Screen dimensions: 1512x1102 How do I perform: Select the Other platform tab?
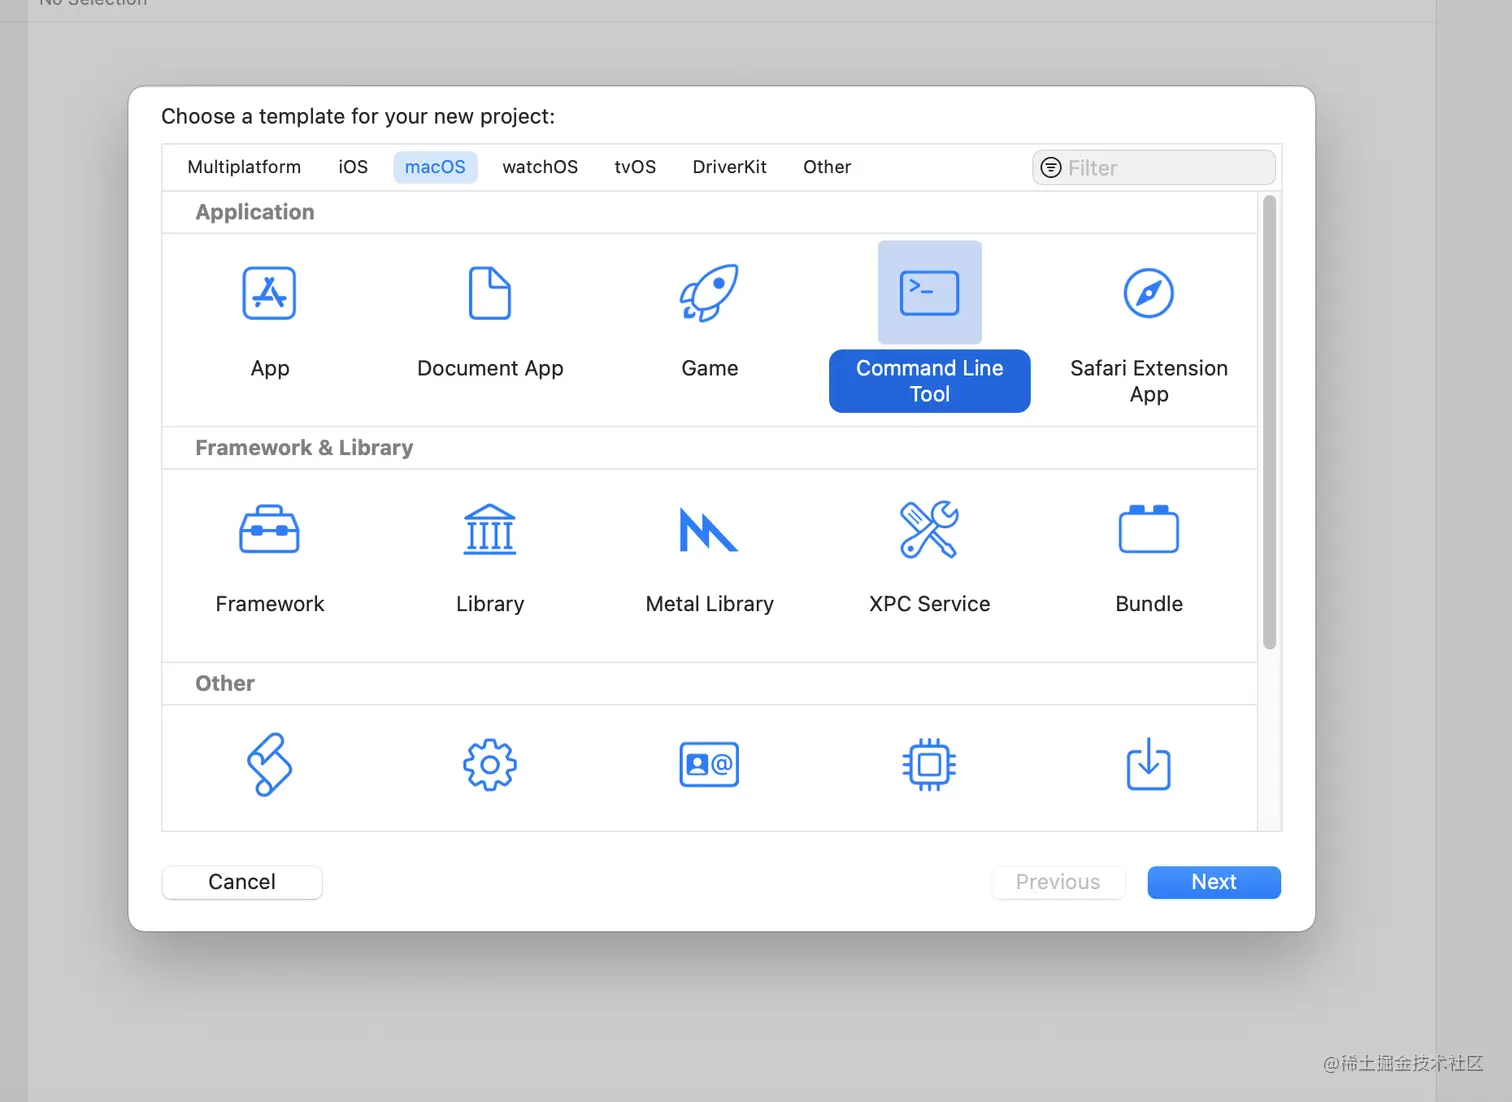[827, 167]
